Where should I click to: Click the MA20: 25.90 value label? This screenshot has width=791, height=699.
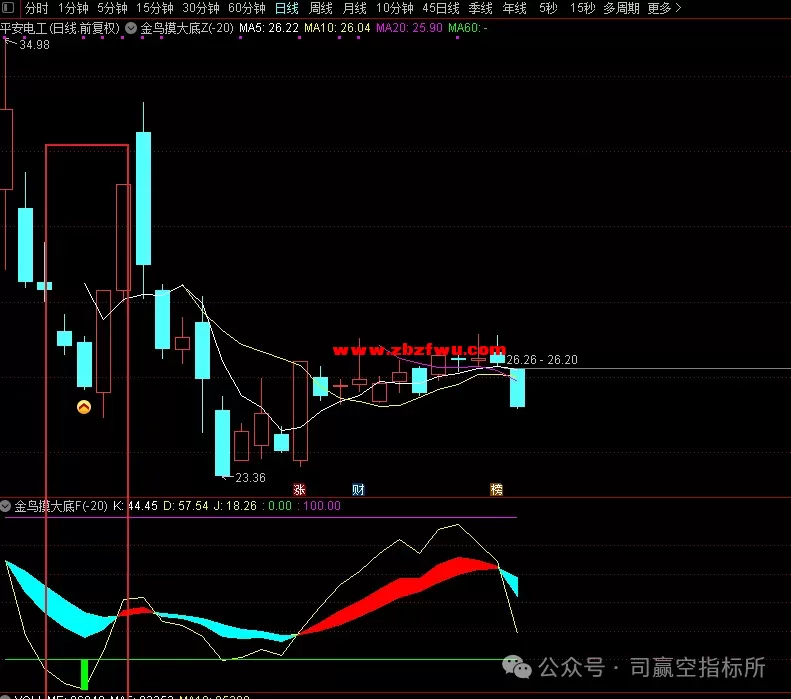point(409,28)
